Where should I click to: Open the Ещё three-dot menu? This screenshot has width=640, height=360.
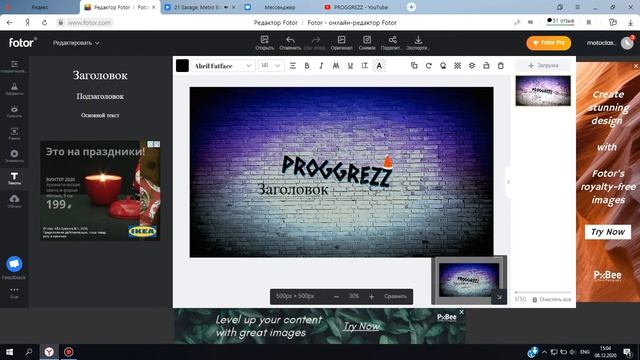pyautogui.click(x=14, y=293)
